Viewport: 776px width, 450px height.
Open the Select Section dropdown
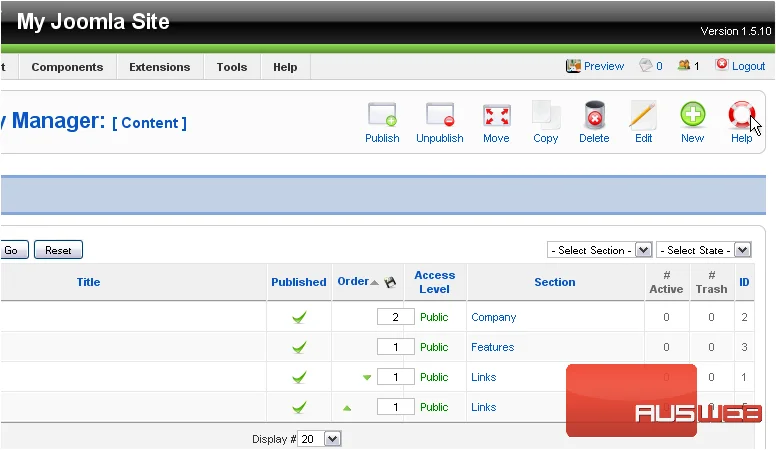(x=600, y=250)
